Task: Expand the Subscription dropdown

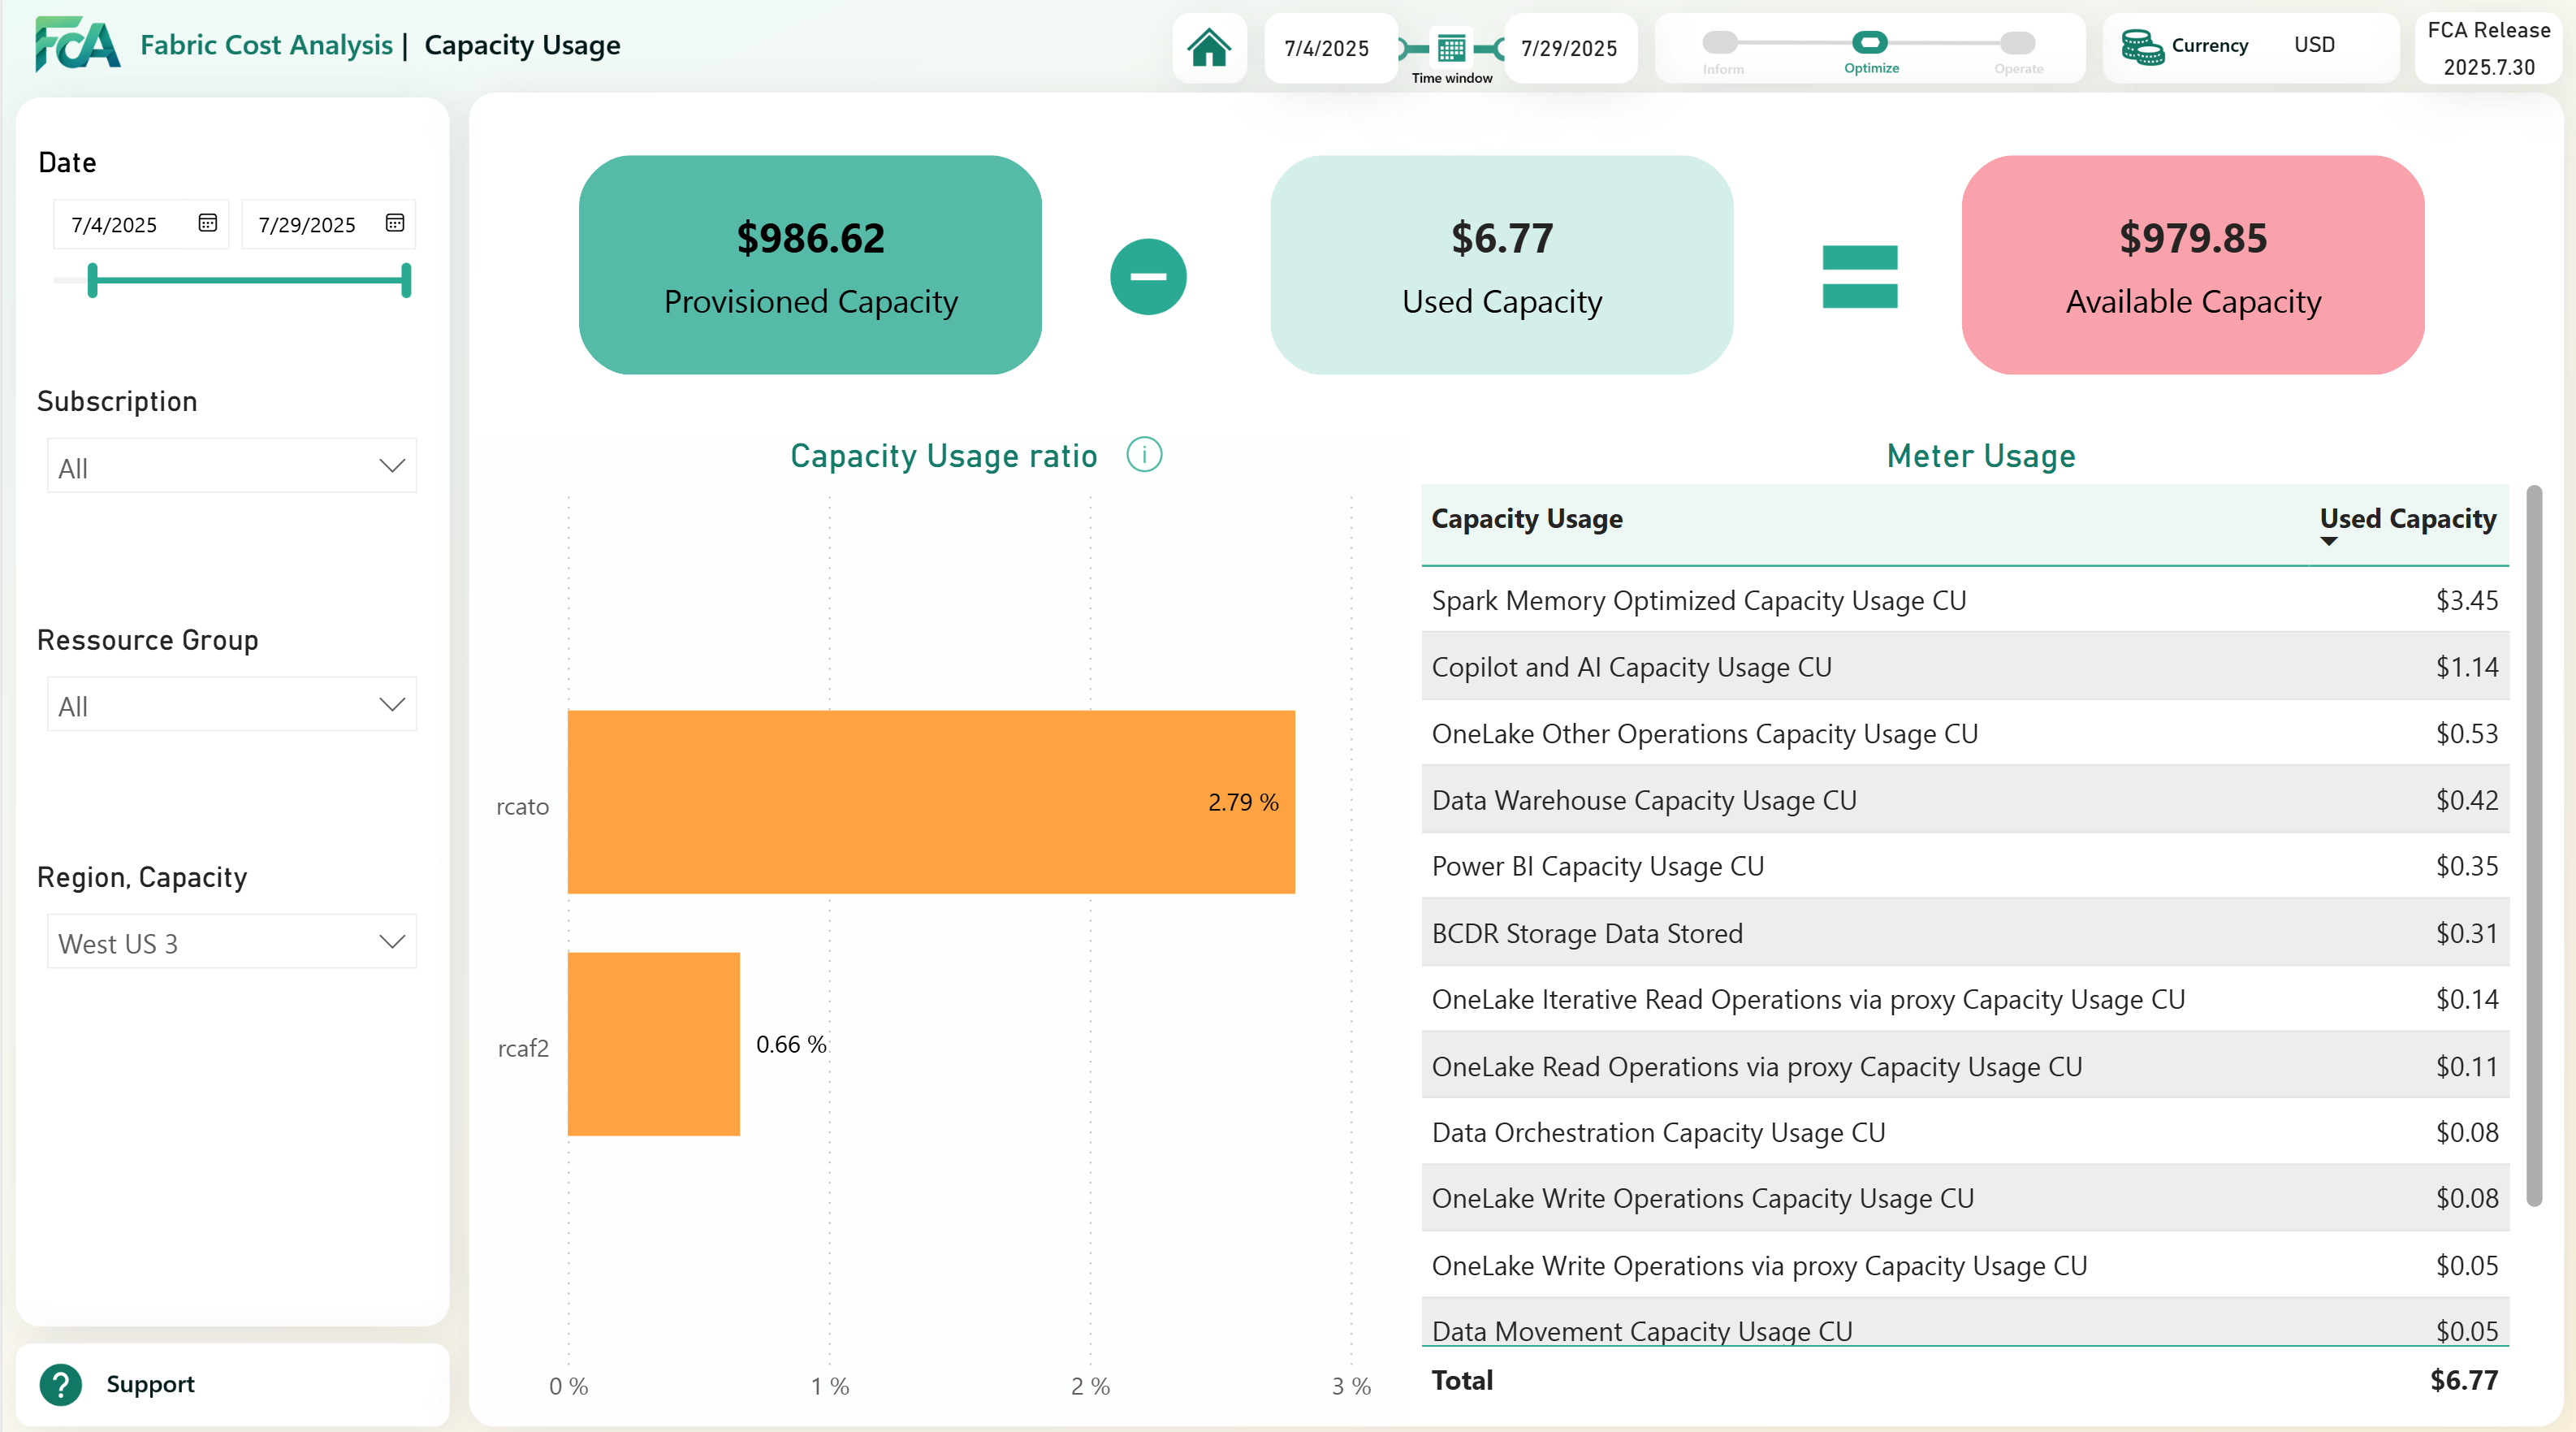Action: pyautogui.click(x=231, y=465)
